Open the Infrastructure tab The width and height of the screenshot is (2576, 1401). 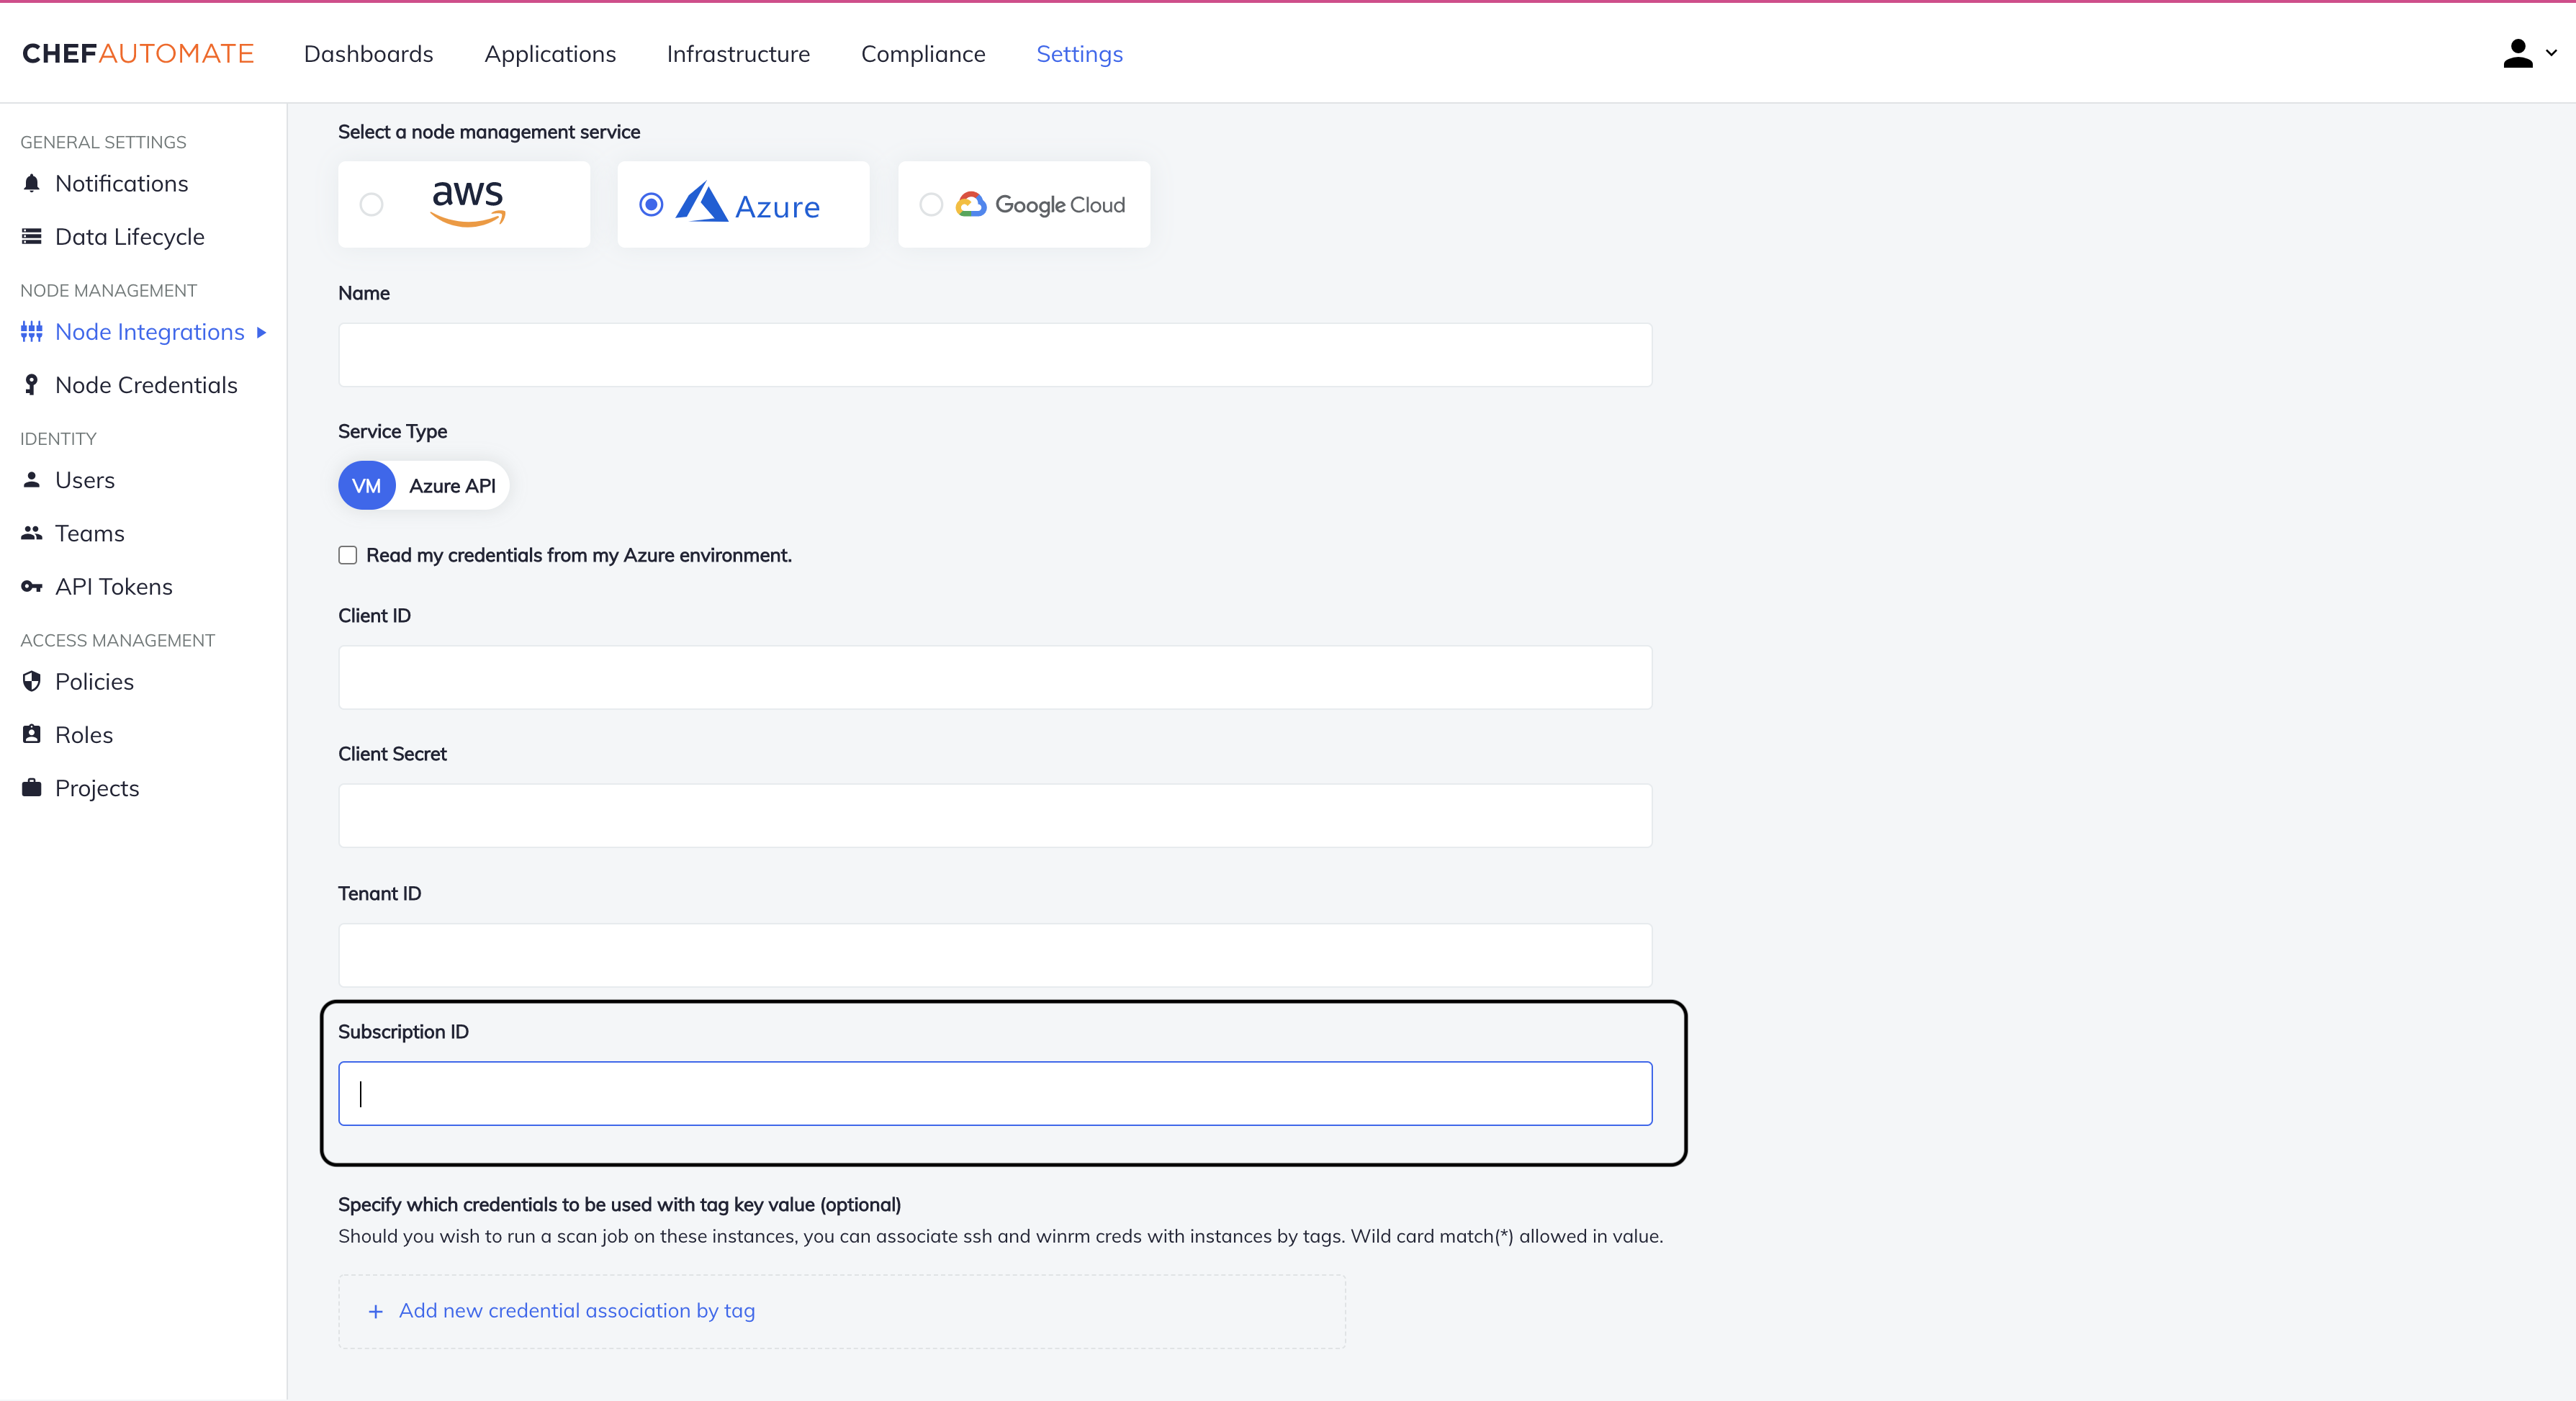click(738, 54)
